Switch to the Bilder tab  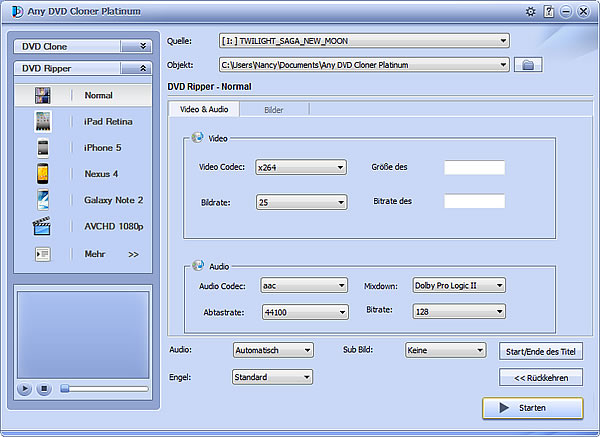(x=274, y=110)
